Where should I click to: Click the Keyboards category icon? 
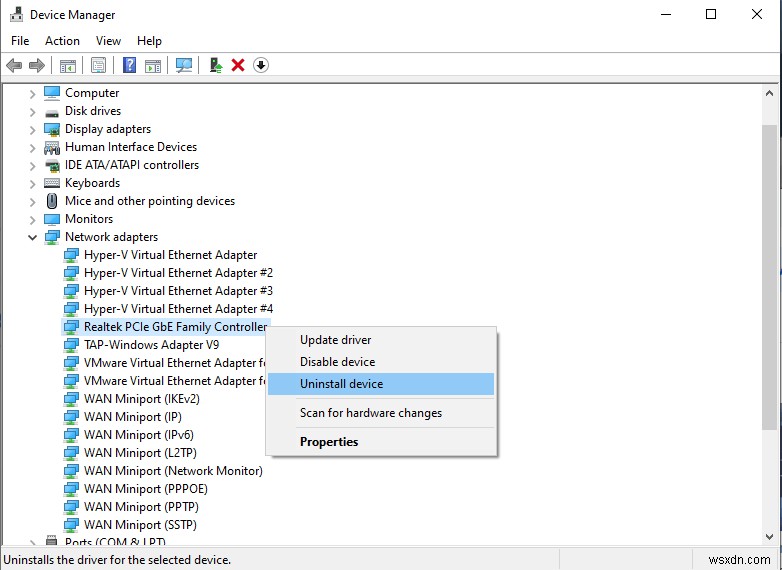click(x=52, y=183)
